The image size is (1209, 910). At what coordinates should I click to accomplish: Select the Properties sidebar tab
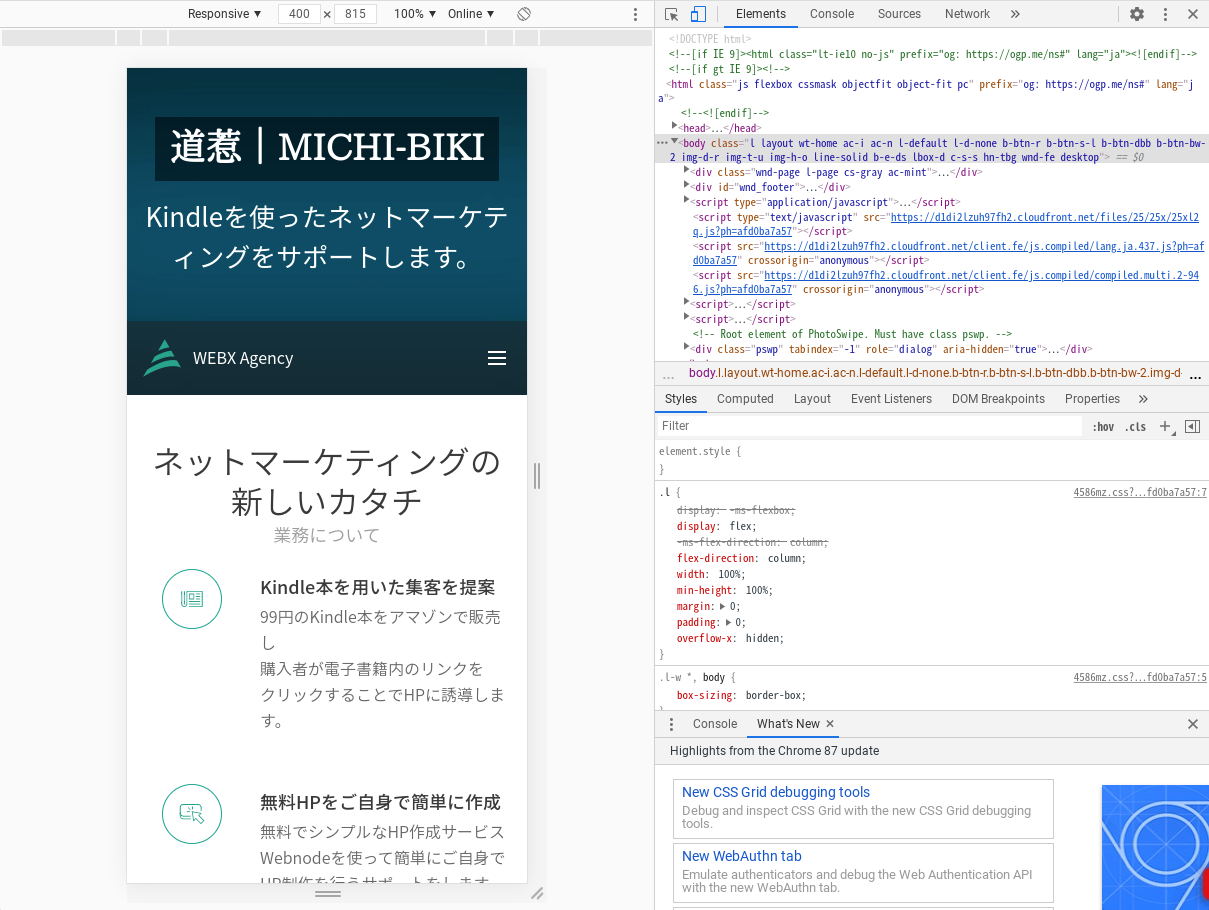pos(1092,399)
